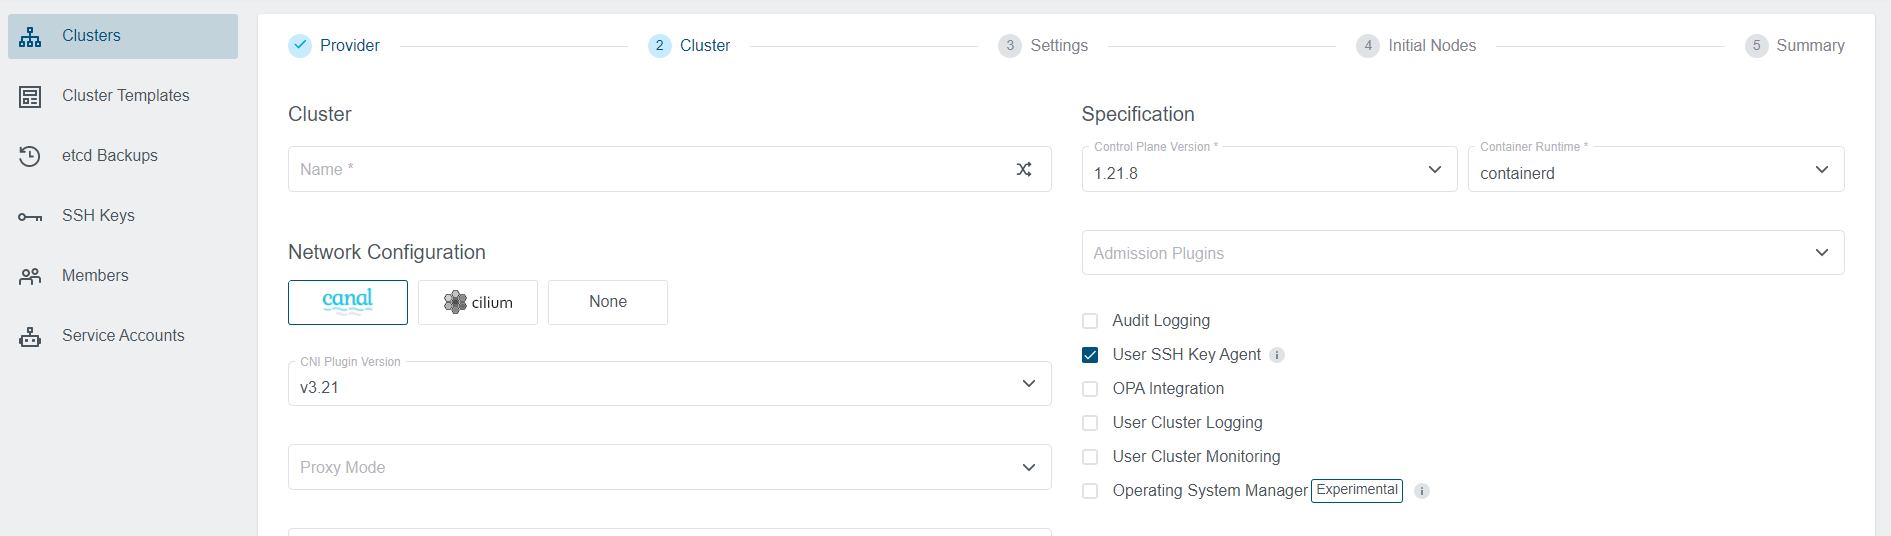Click step number 4 Initial Nodes circle
The image size is (1891, 536).
1368,46
